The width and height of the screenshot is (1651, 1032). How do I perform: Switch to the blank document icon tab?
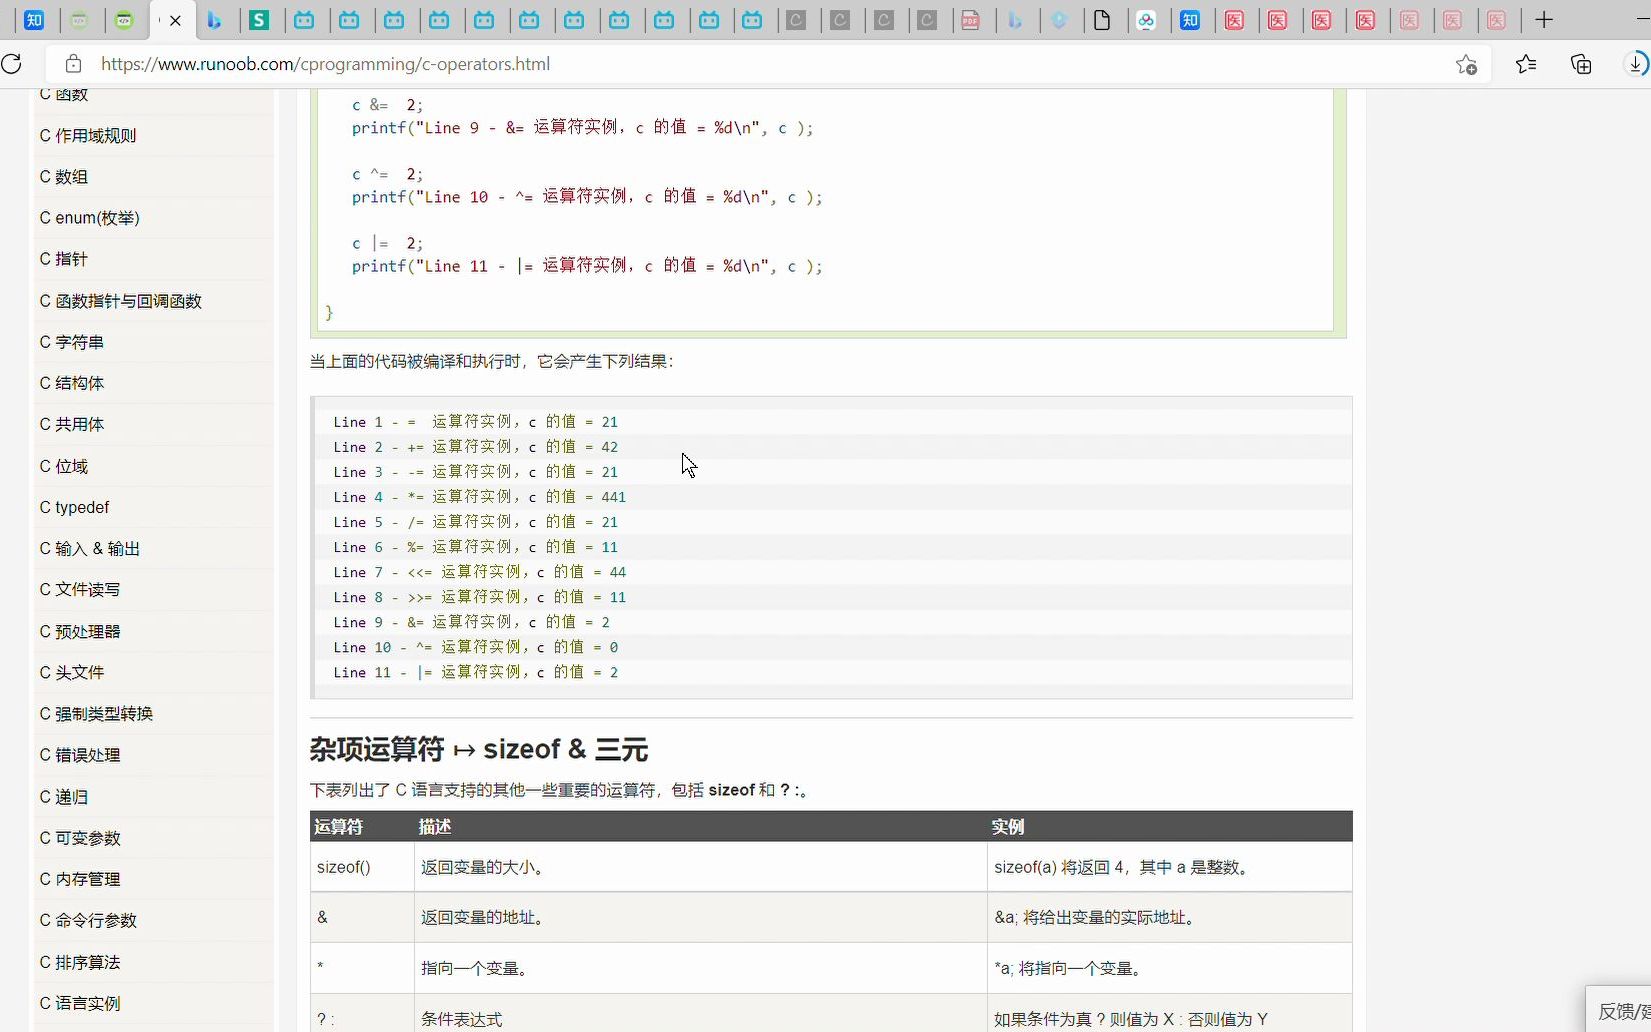tap(1102, 20)
